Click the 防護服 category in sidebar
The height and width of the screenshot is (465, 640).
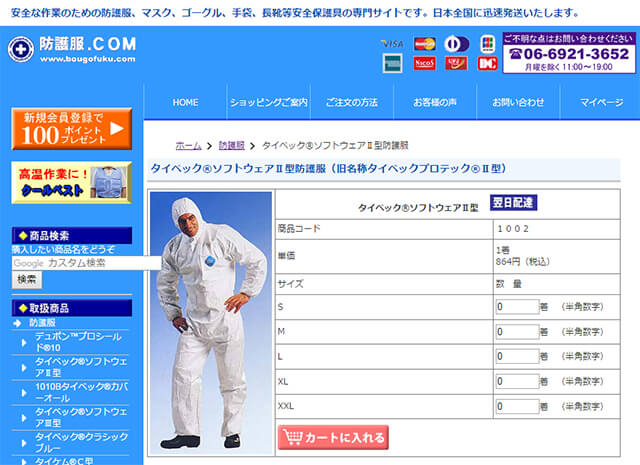(x=42, y=323)
